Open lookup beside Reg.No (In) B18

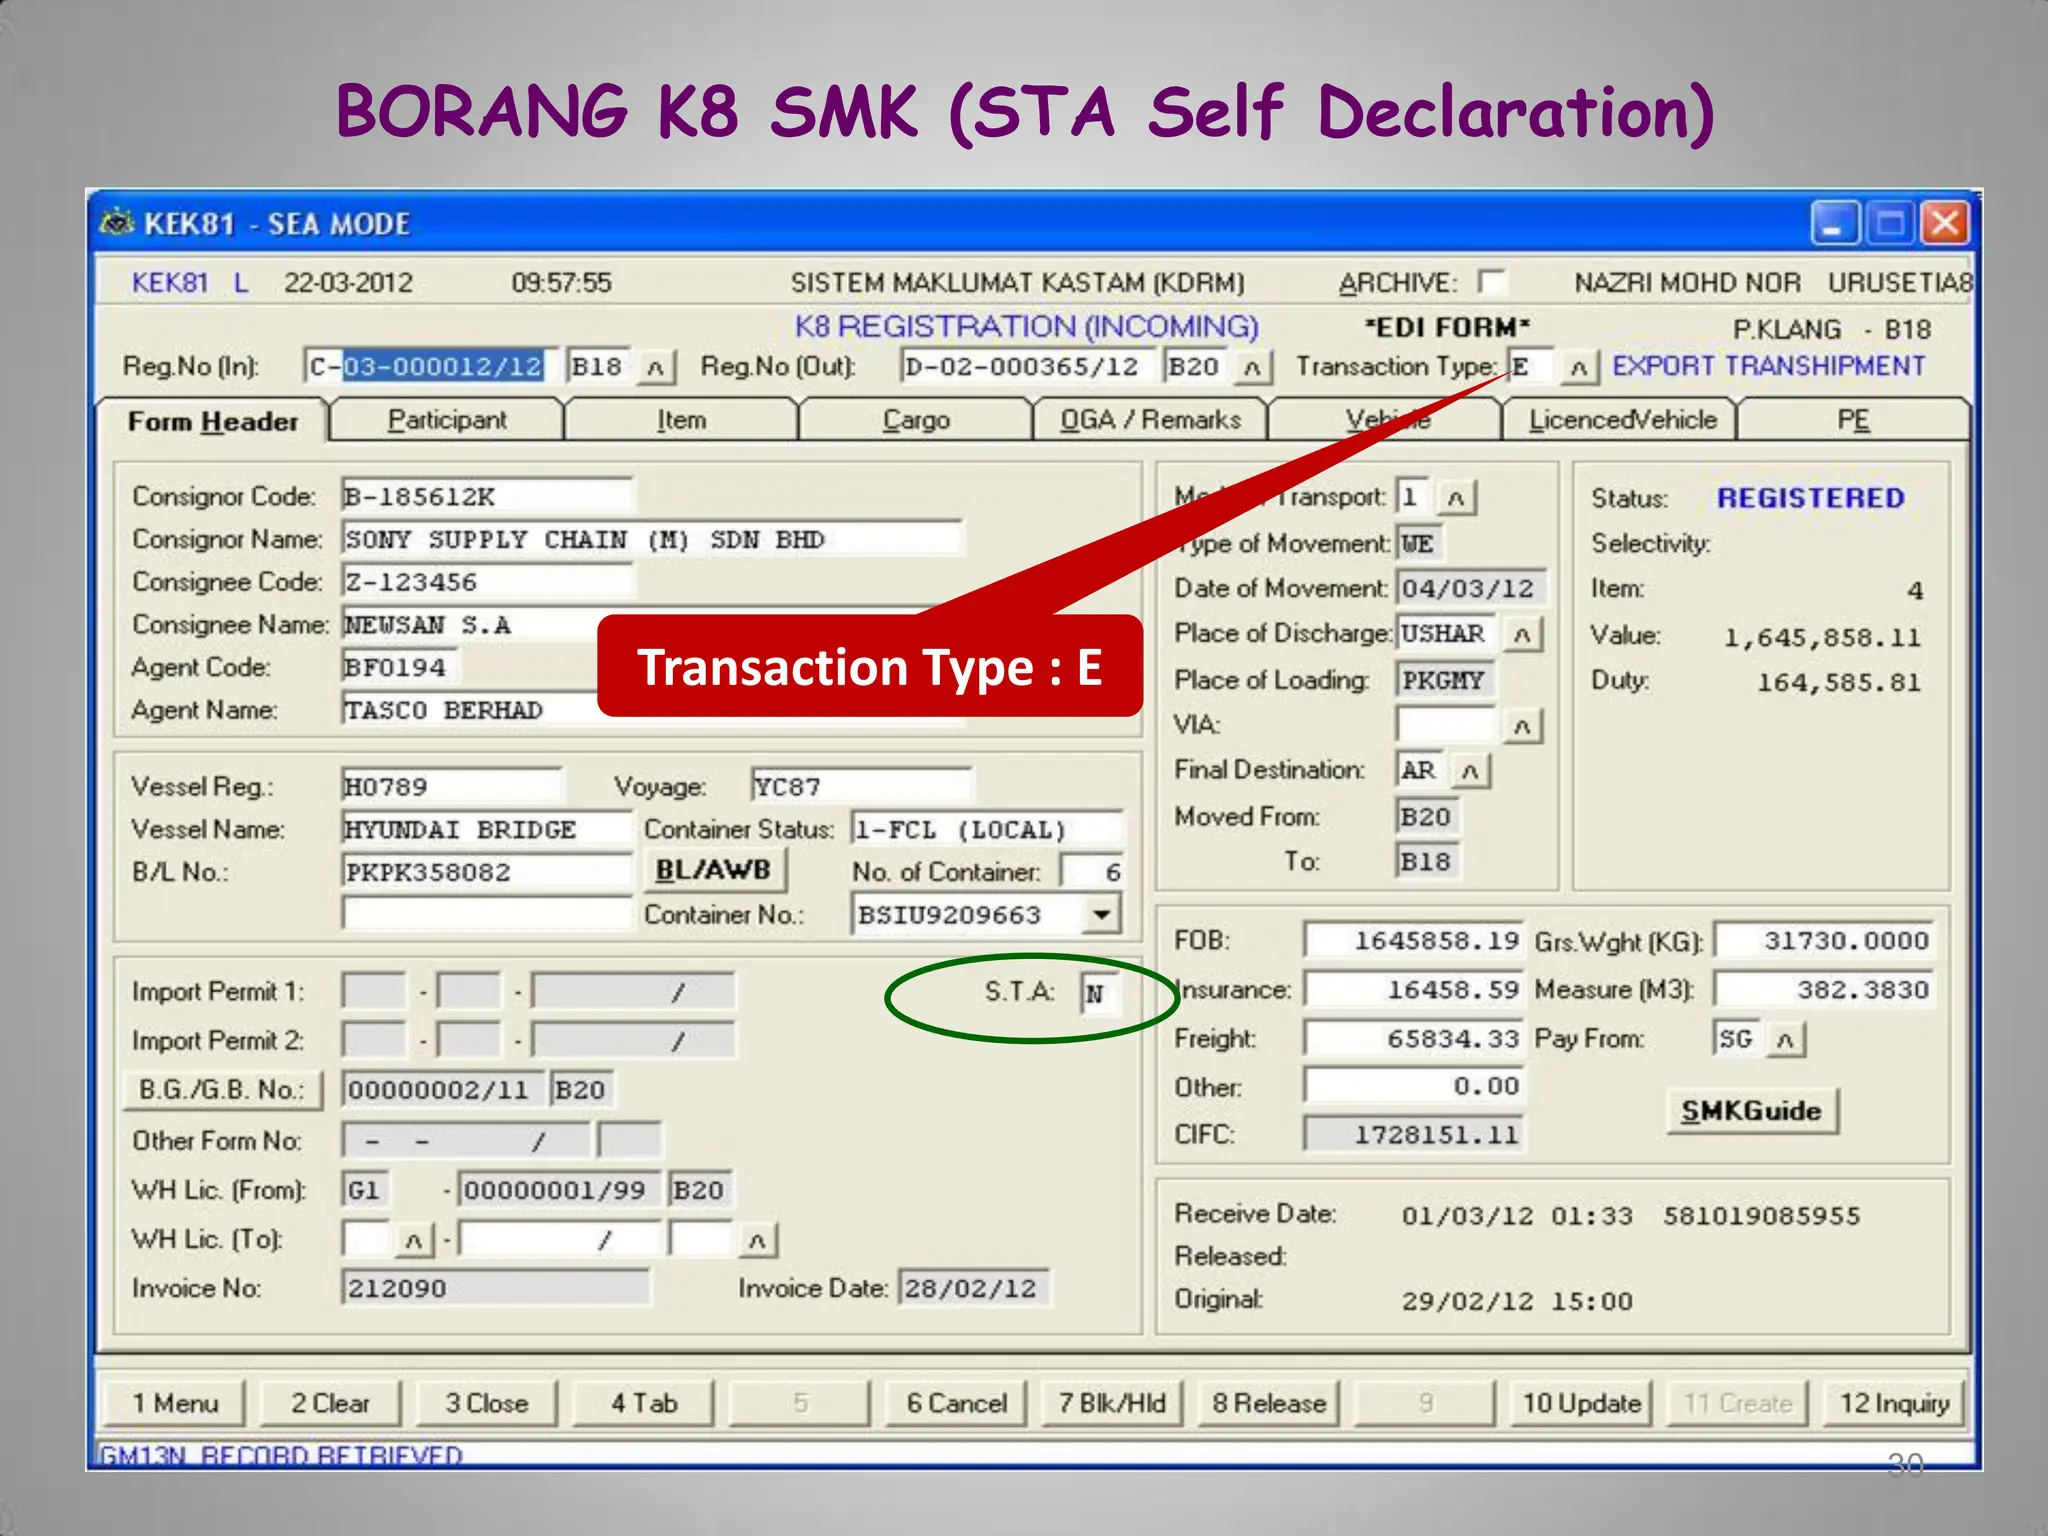655,367
